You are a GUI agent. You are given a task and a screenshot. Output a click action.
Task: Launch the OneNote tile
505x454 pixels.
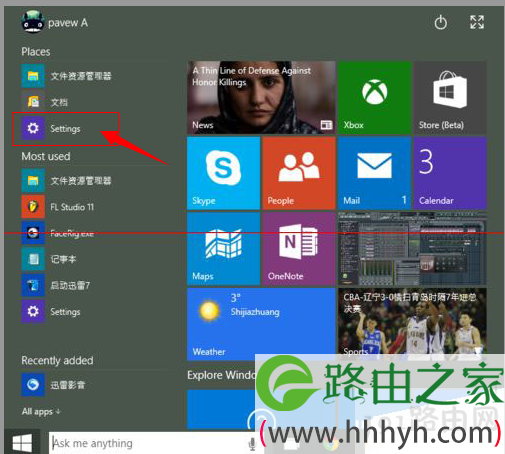point(299,249)
